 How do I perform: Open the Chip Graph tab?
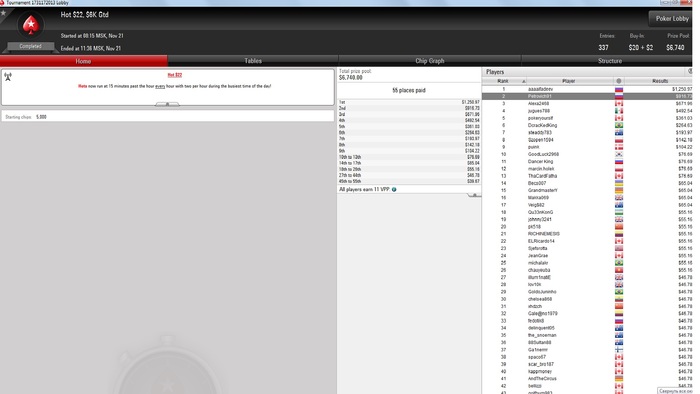tap(429, 61)
